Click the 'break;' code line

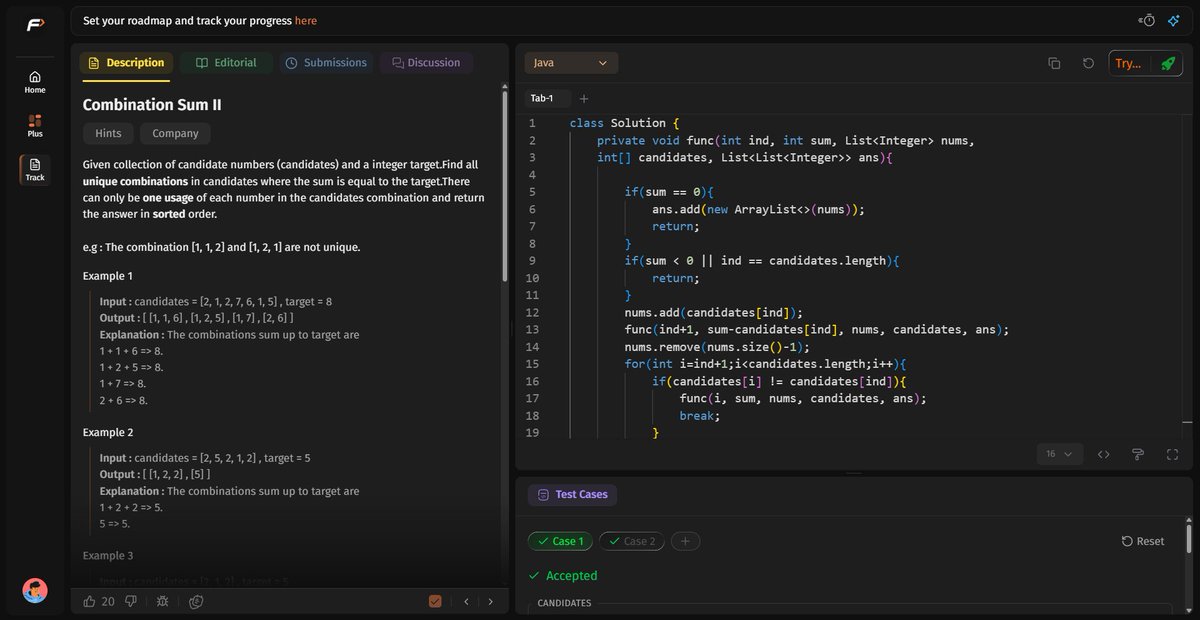pyautogui.click(x=700, y=415)
